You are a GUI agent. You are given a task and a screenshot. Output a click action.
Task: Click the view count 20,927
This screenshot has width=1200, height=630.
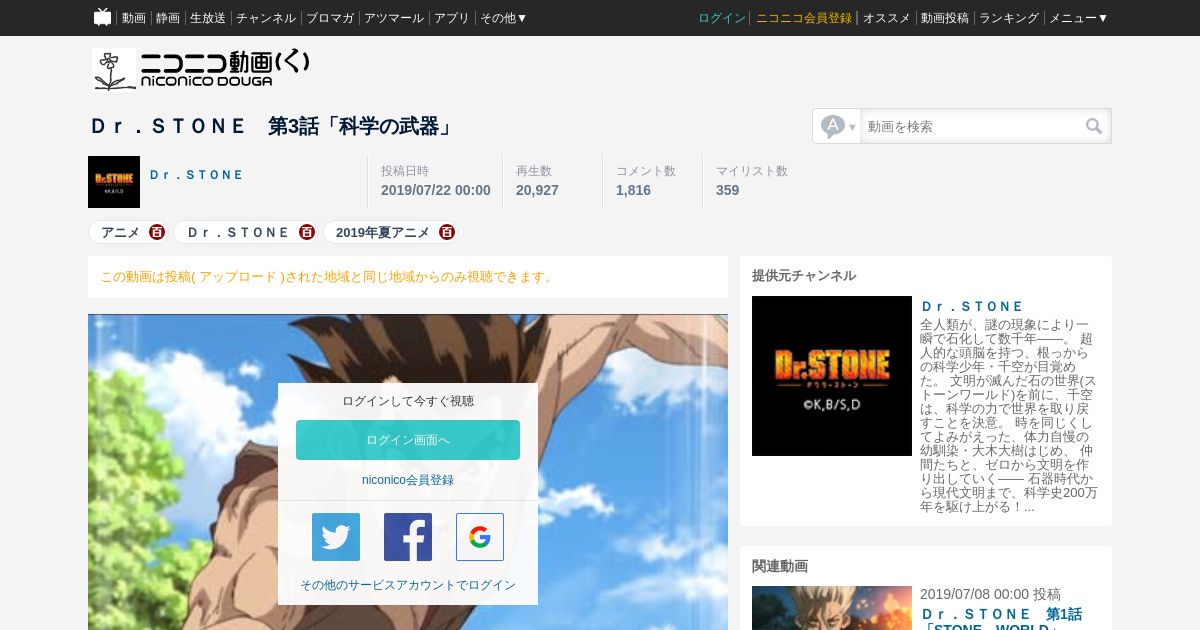pos(537,190)
